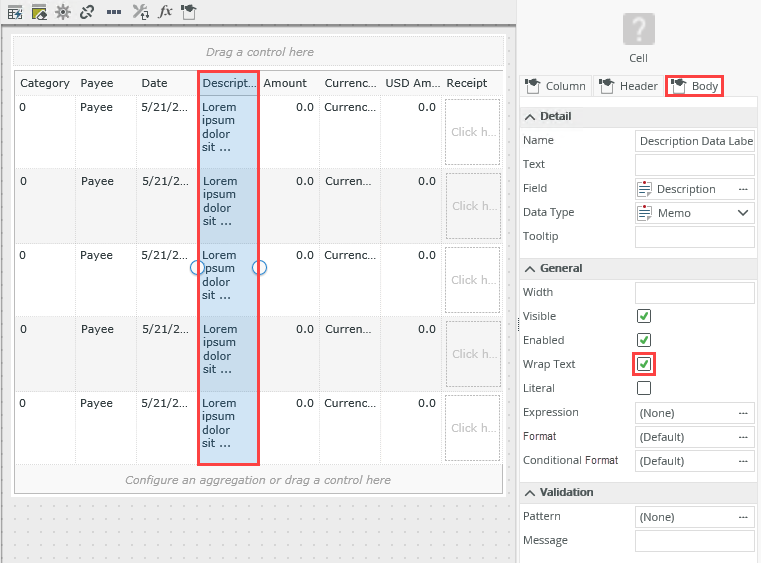
Task: Click the wrench tools toolbar icon
Action: 140,12
